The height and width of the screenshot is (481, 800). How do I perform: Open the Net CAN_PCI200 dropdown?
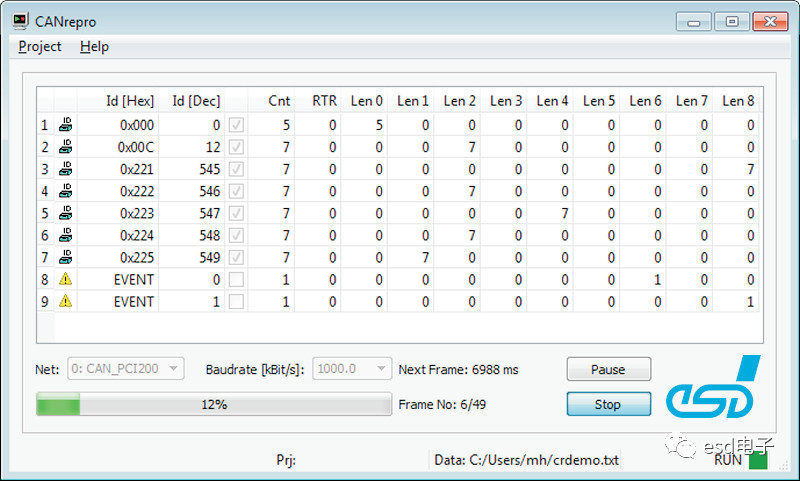tap(125, 369)
